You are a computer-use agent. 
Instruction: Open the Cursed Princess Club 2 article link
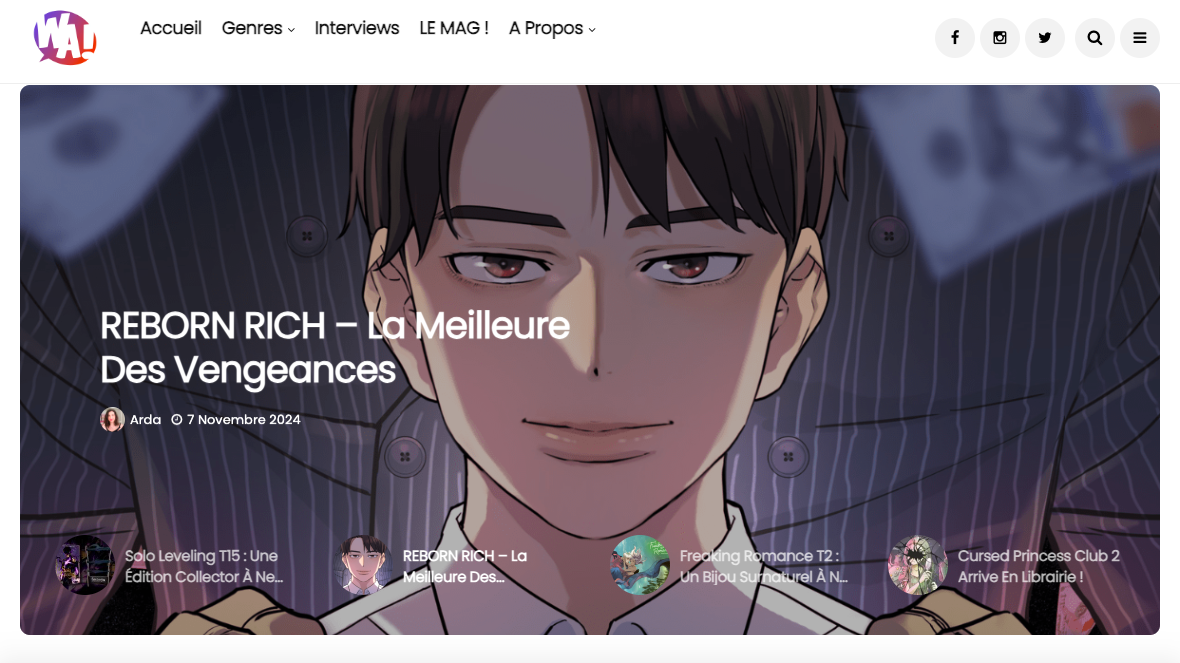coord(1039,566)
